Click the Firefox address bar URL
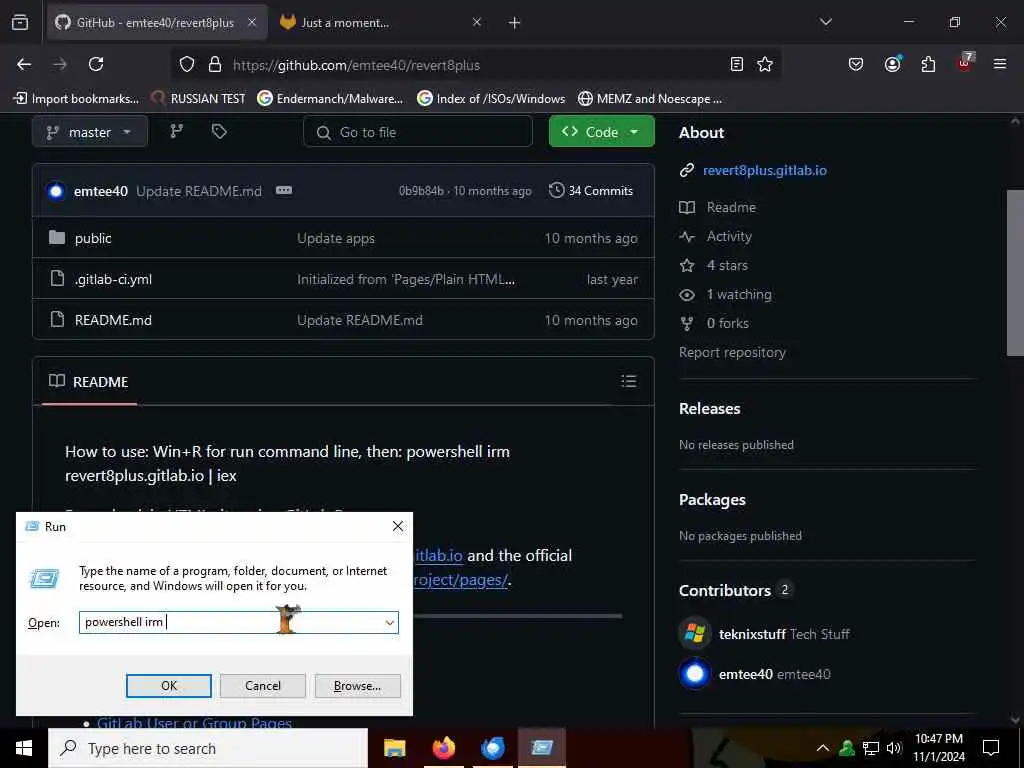Viewport: 1024px width, 768px height. (357, 65)
